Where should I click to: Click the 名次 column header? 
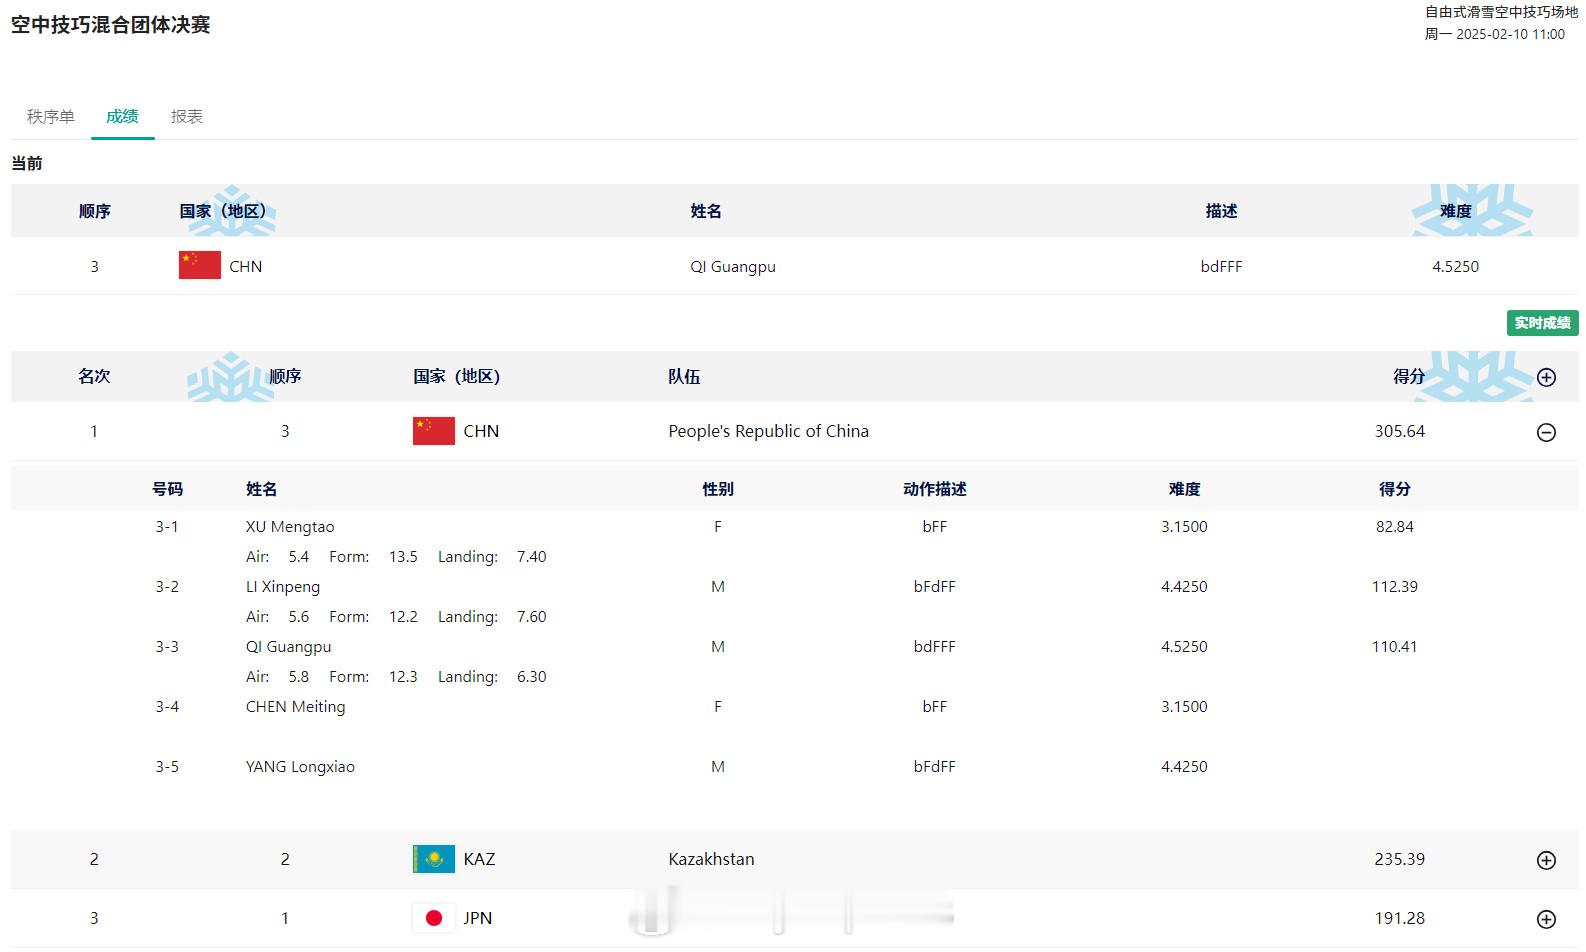tap(94, 376)
